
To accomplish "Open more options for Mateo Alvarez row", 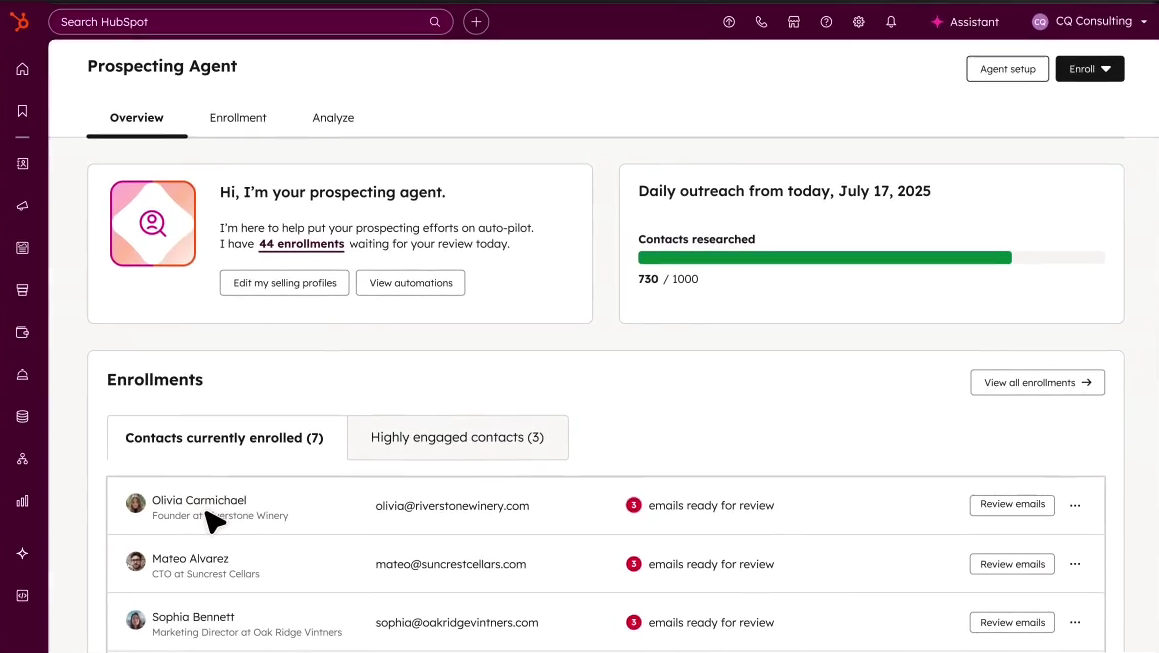I will coord(1075,564).
